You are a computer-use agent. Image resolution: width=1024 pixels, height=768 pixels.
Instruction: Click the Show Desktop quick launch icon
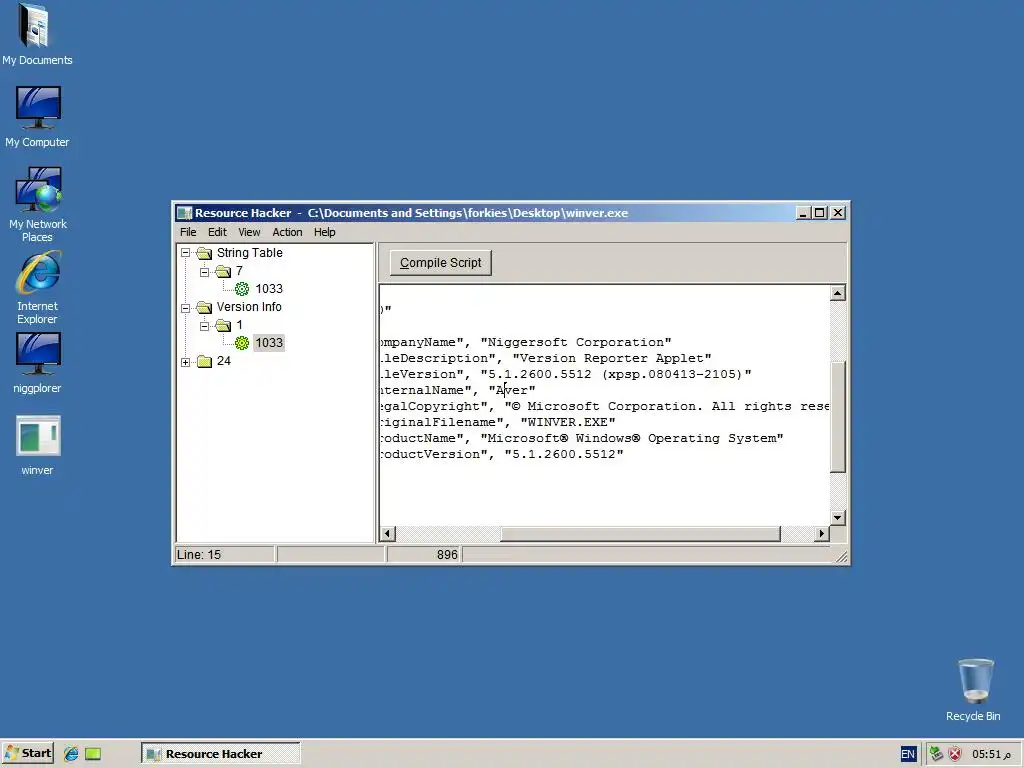(93, 754)
